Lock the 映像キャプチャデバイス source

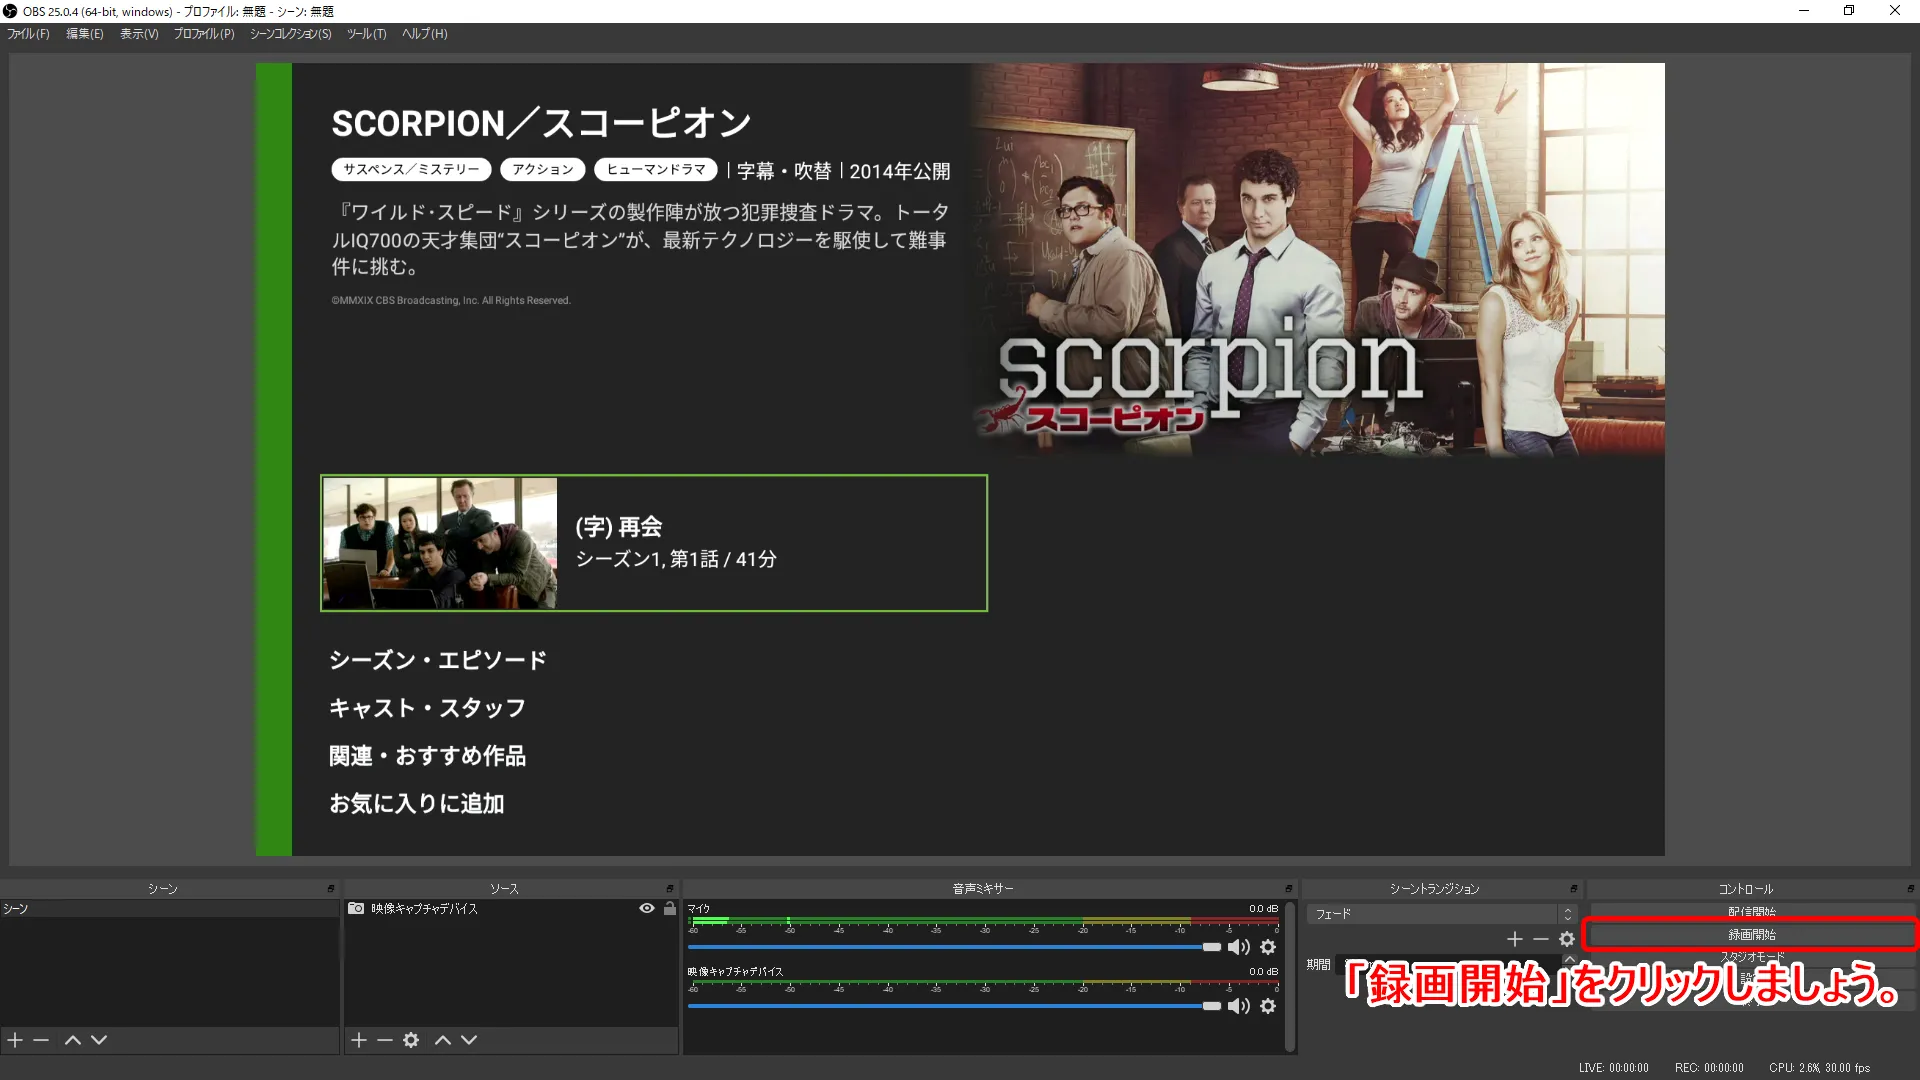670,908
